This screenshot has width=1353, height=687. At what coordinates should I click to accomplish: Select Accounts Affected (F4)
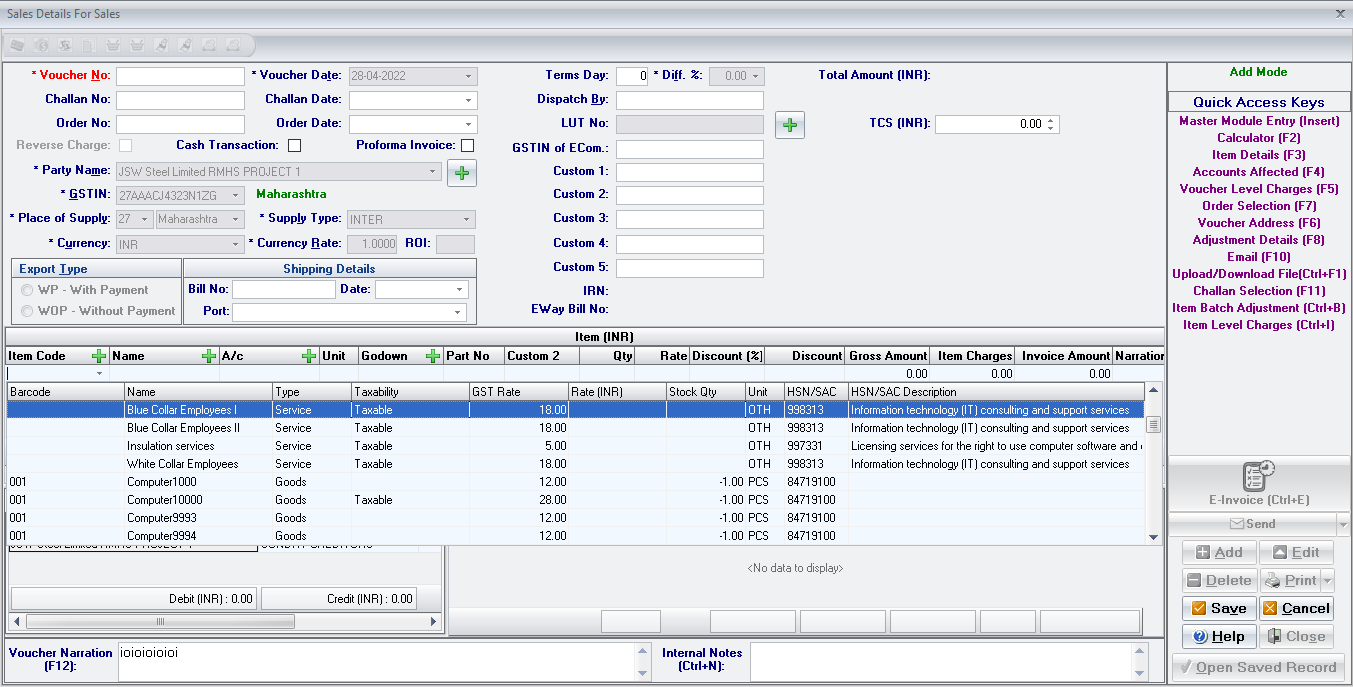pyautogui.click(x=1259, y=172)
